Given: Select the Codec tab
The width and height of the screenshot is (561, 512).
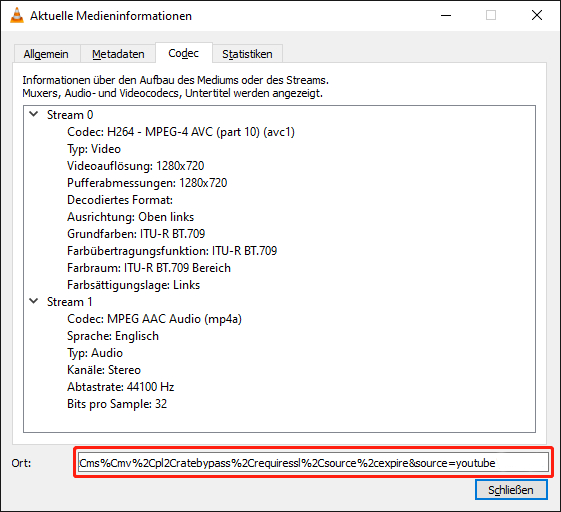Looking at the screenshot, I should click(184, 53).
